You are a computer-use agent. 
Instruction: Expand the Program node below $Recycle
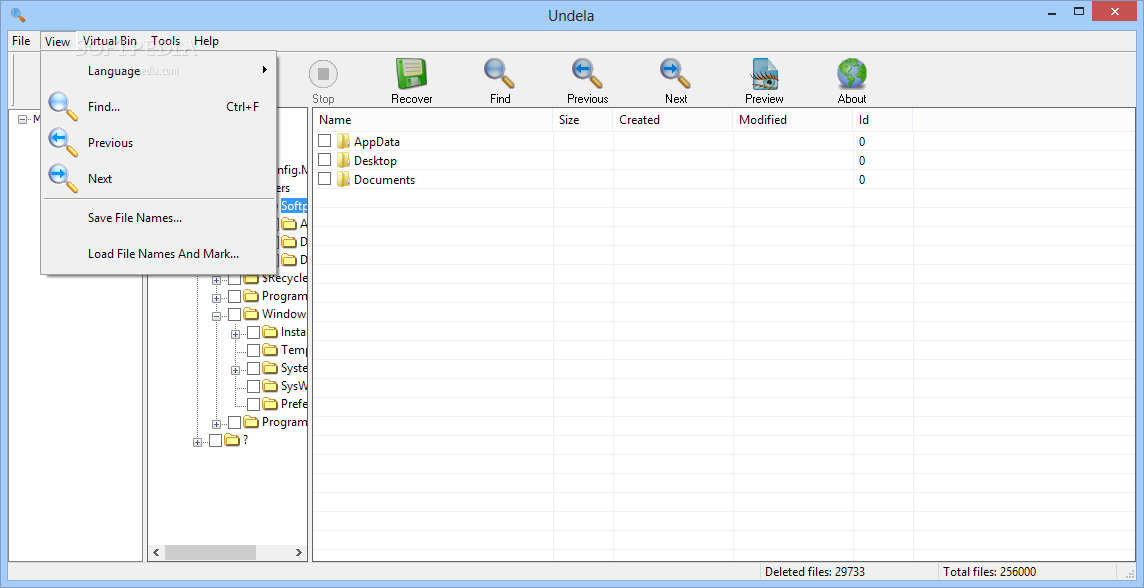(217, 298)
